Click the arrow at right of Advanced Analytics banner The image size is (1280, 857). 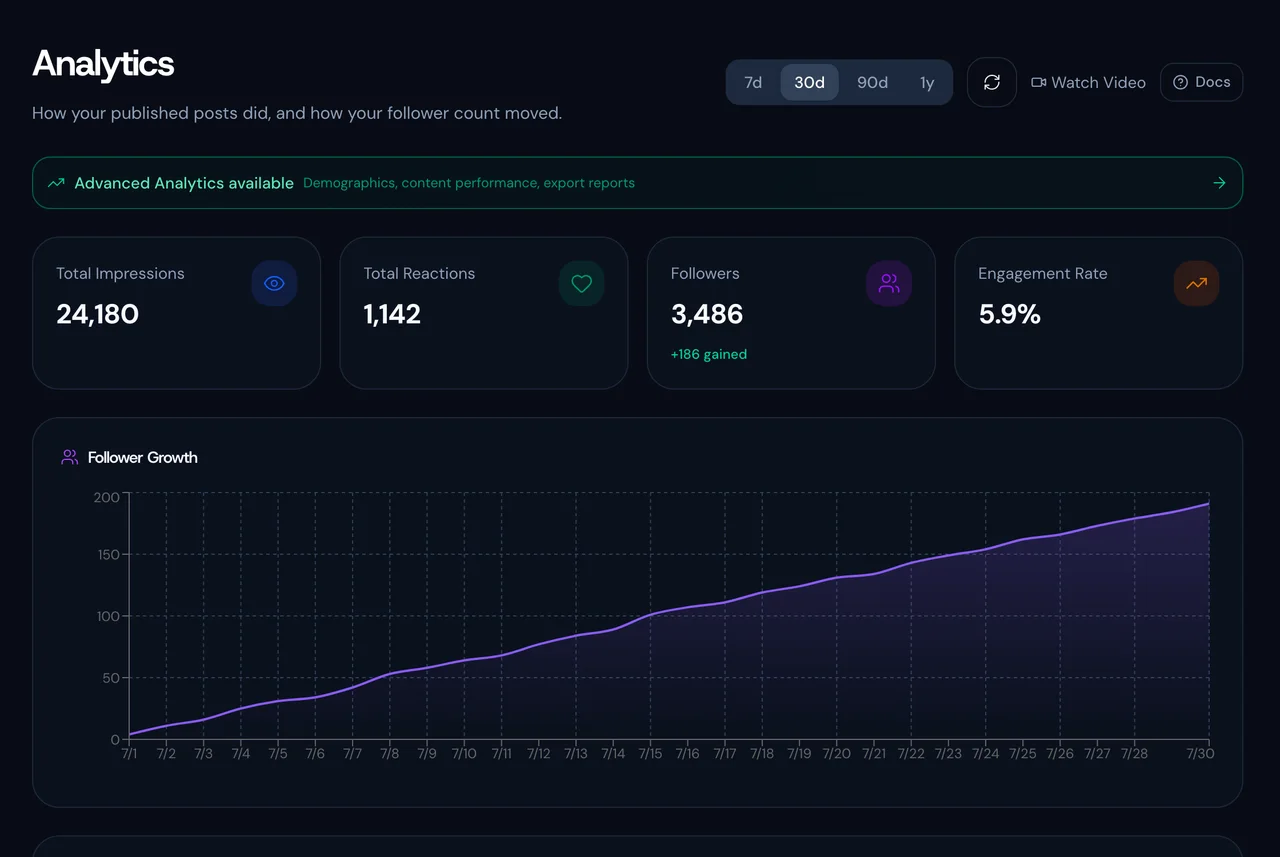click(x=1219, y=183)
